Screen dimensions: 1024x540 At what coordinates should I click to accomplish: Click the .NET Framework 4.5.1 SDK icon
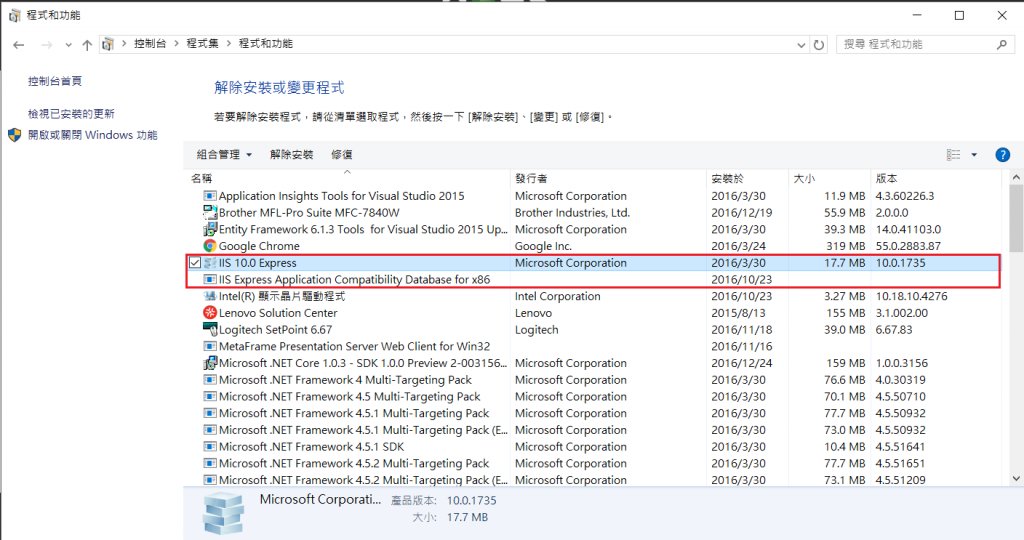click(x=210, y=447)
